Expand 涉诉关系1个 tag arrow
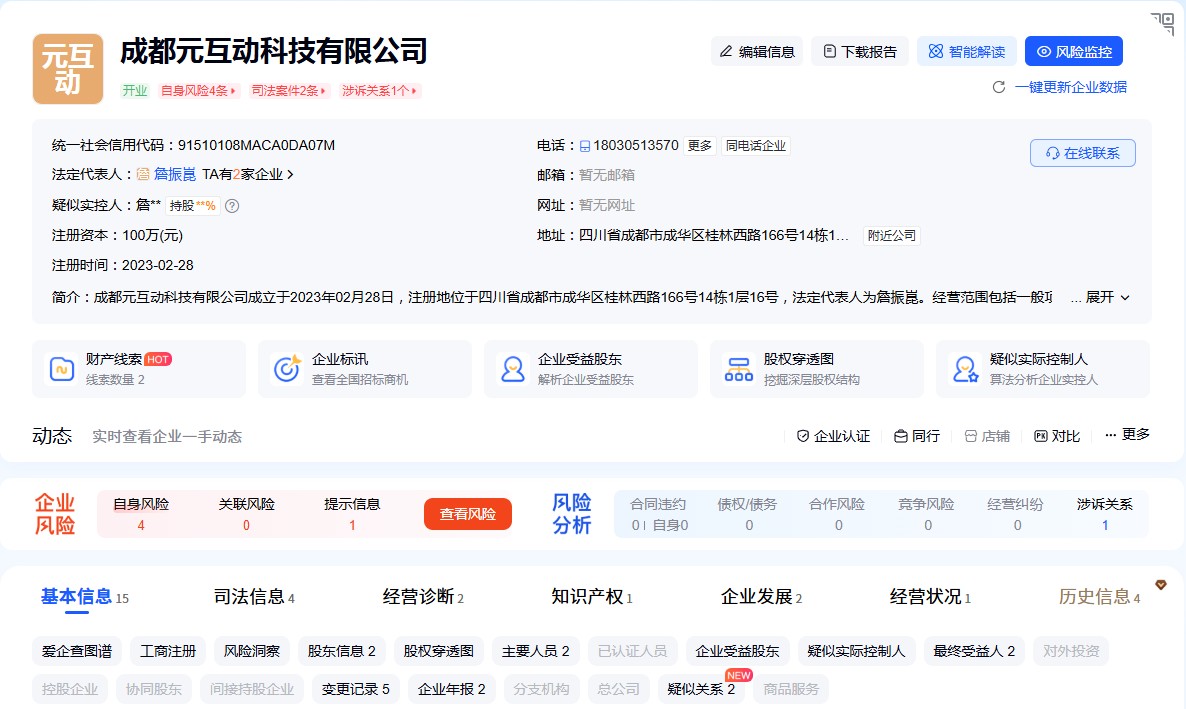 414,91
